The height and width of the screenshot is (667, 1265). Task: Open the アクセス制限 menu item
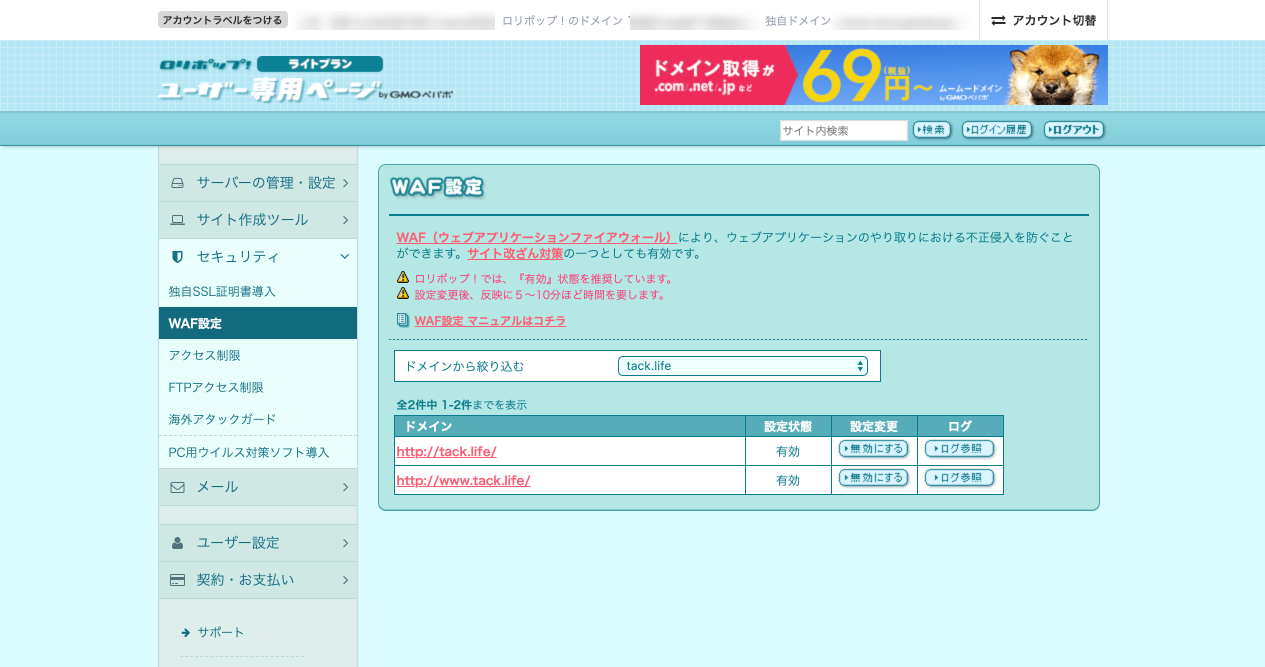click(205, 355)
